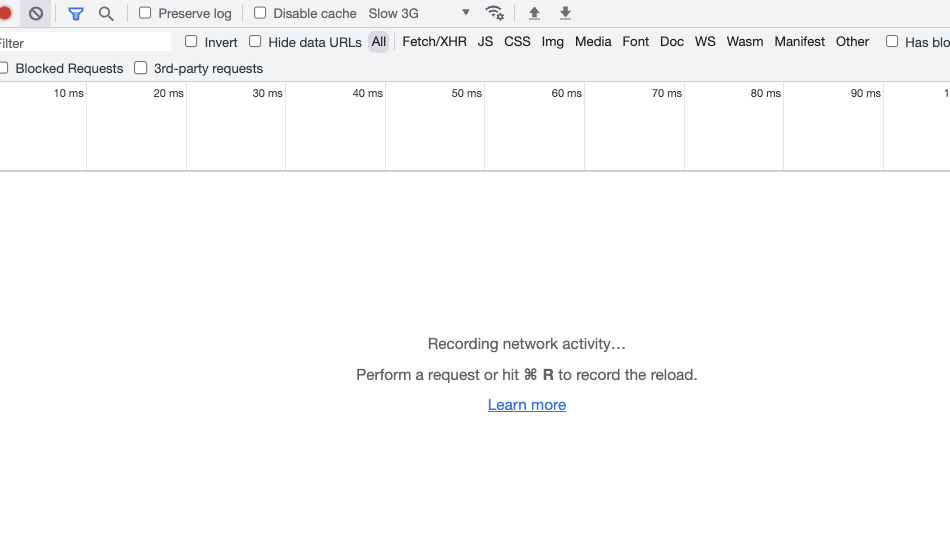Enable the Preserve log checkbox
The width and height of the screenshot is (950, 546).
pos(145,13)
